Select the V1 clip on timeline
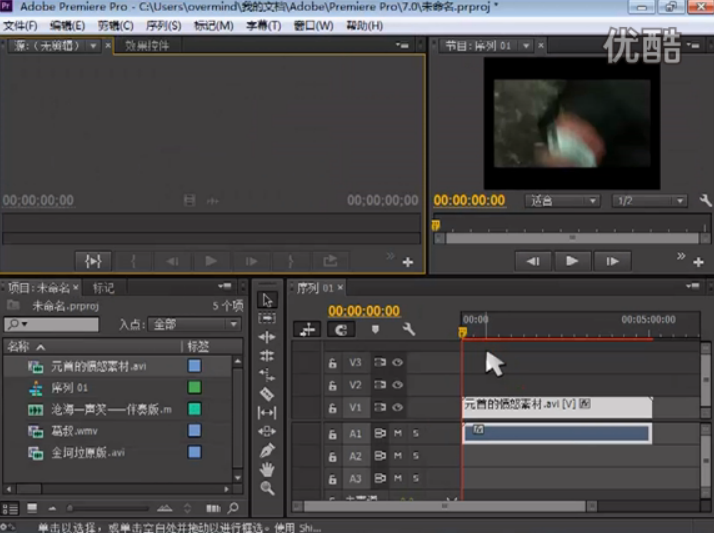Screen dimensions: 714x533 coord(556,406)
